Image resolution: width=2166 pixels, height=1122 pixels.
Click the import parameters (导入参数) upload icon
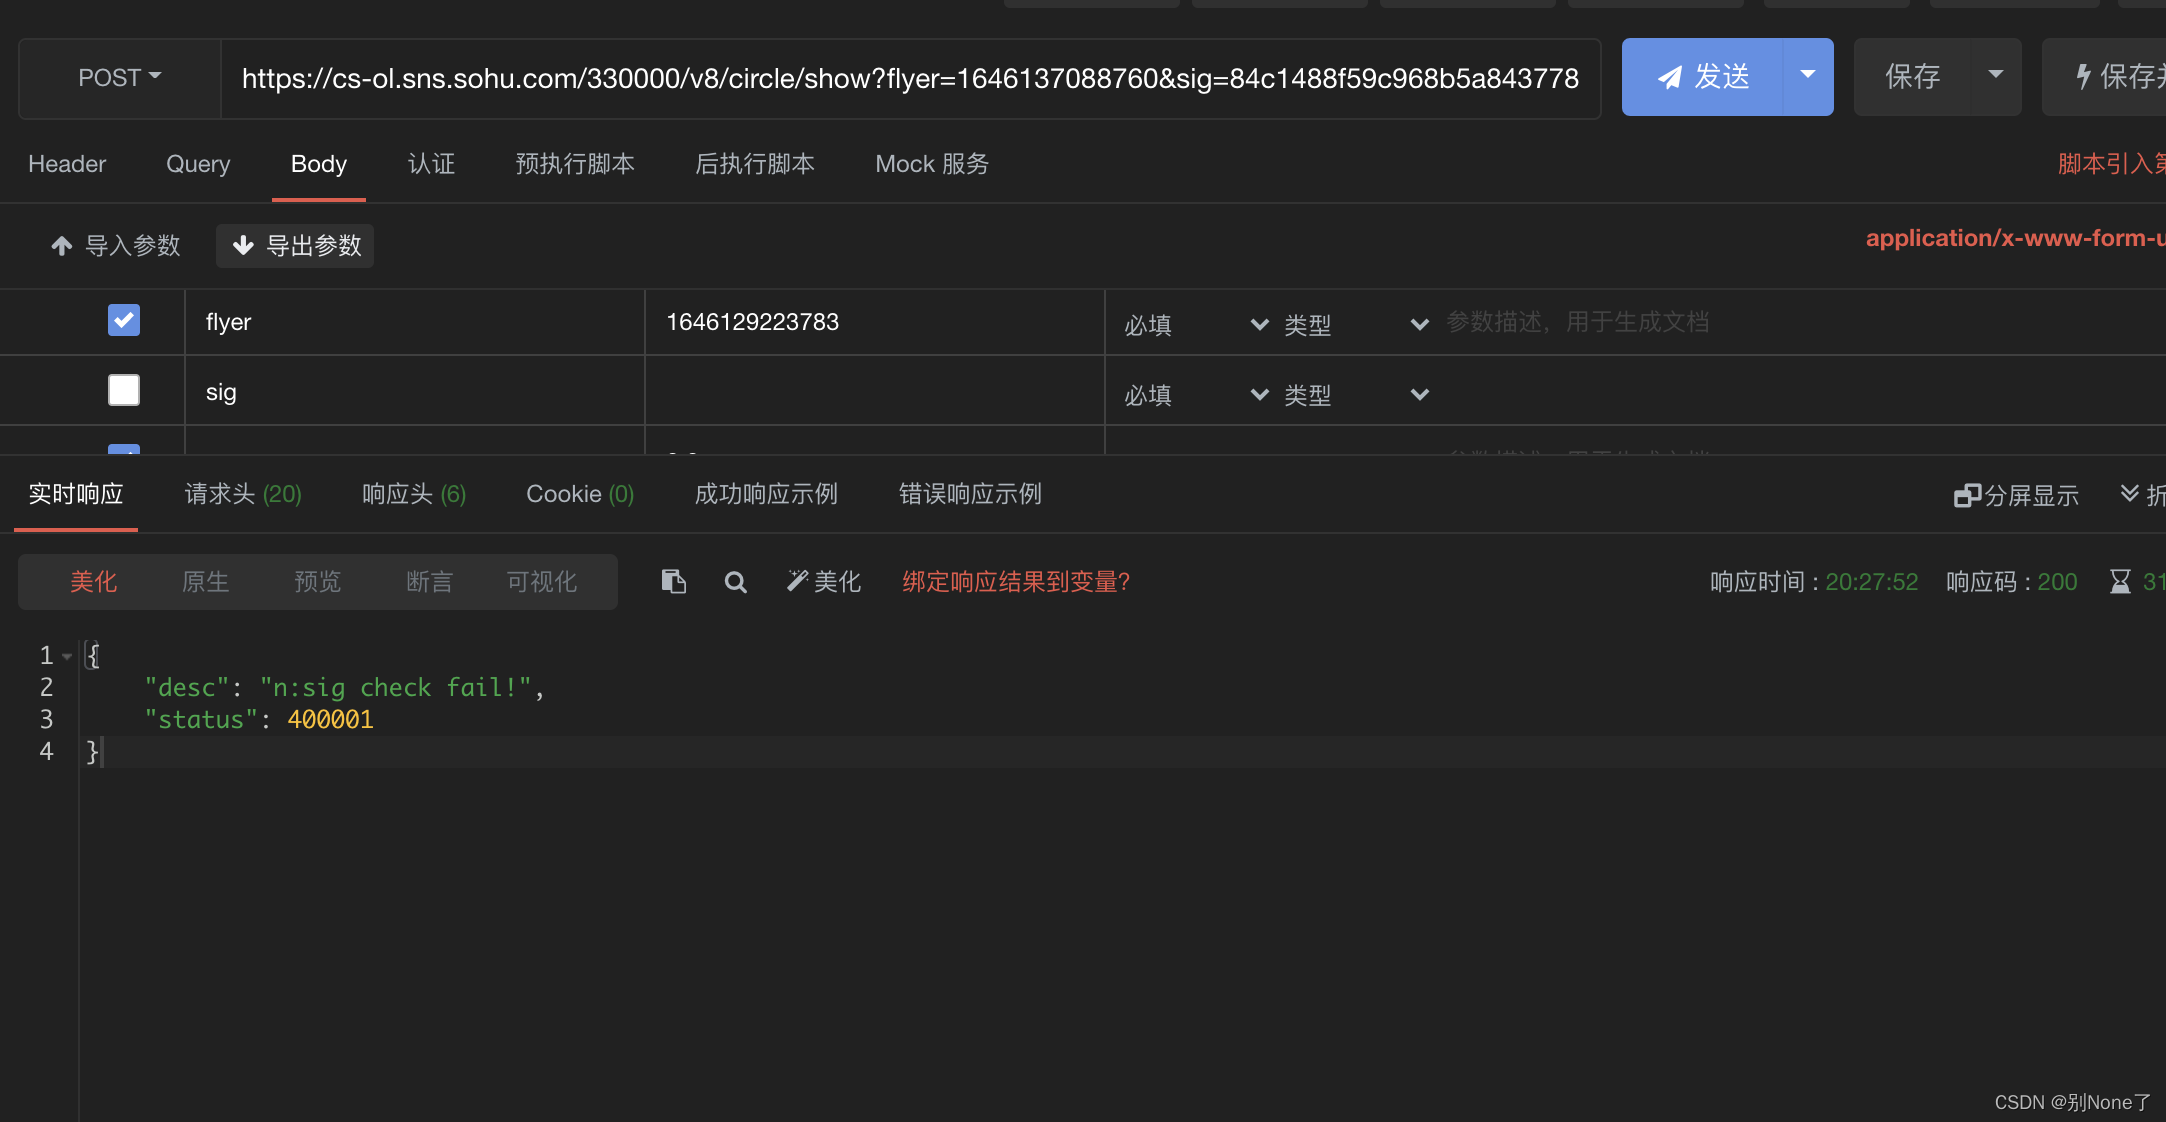(x=60, y=245)
